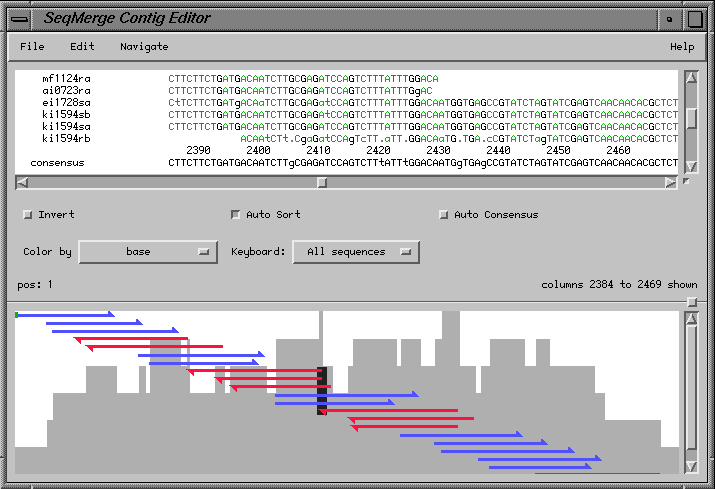
Task: Select the ki1594rb sequence name
Action: pyautogui.click(x=66, y=138)
